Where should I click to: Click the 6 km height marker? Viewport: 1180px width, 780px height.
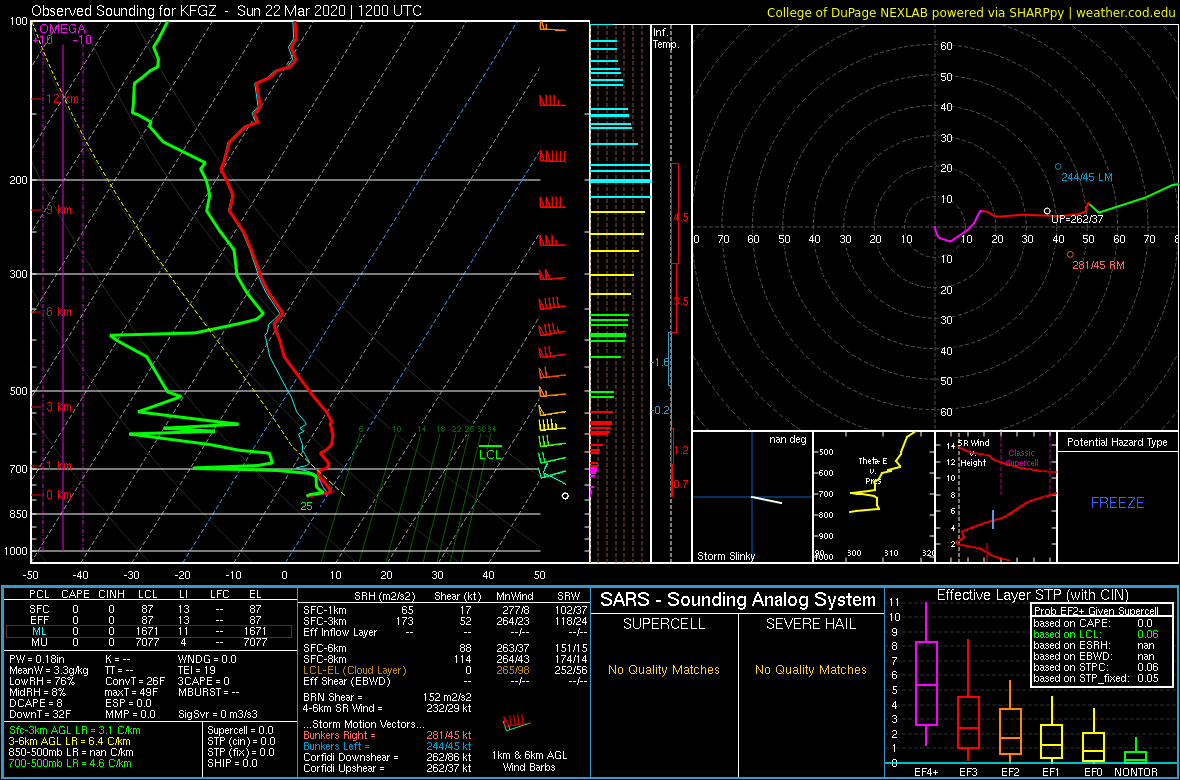58,312
